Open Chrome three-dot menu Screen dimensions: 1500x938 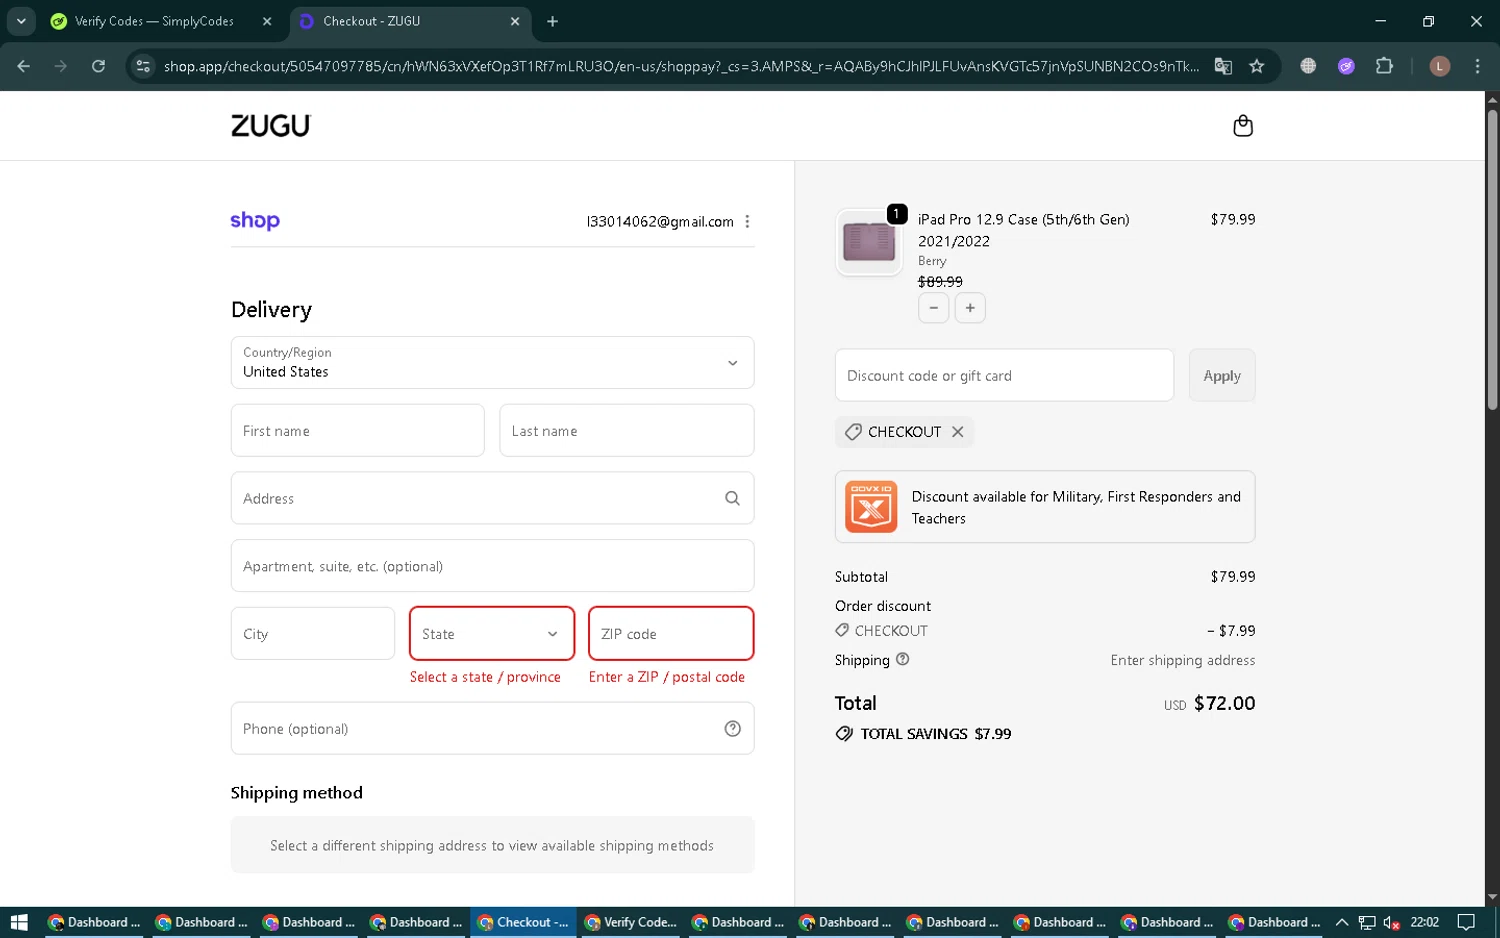(1477, 66)
